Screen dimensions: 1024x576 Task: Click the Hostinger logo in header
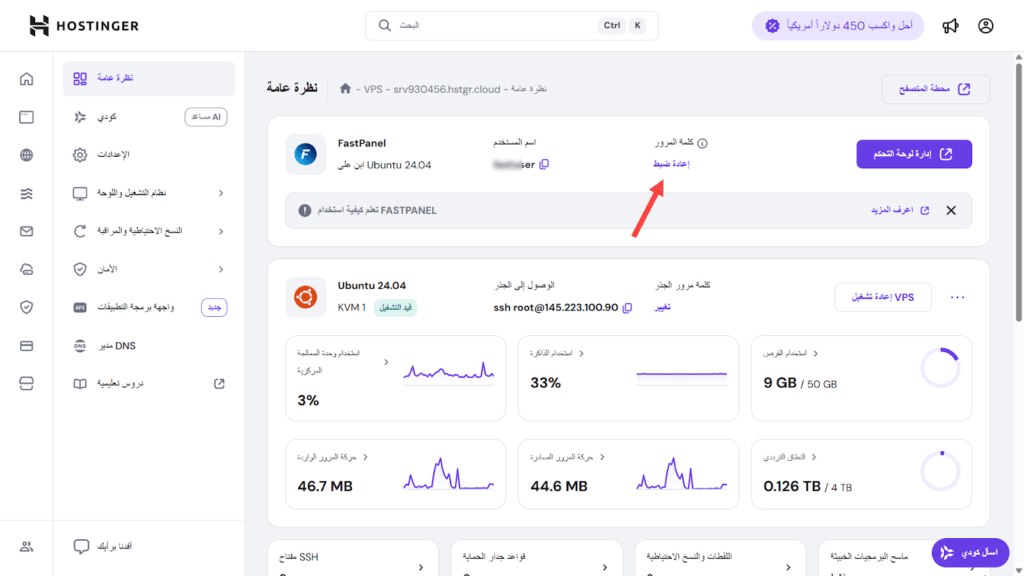tap(84, 26)
